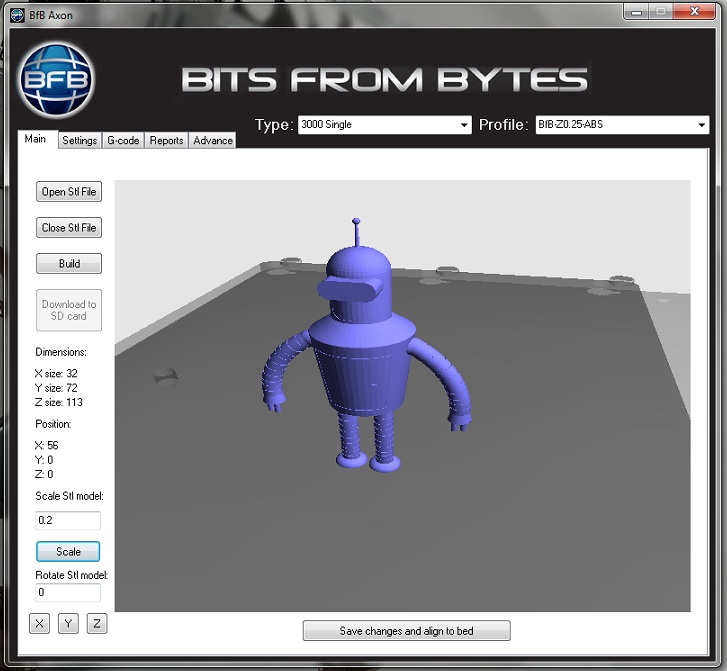The height and width of the screenshot is (671, 727).
Task: View the Reports tab
Action: point(166,141)
